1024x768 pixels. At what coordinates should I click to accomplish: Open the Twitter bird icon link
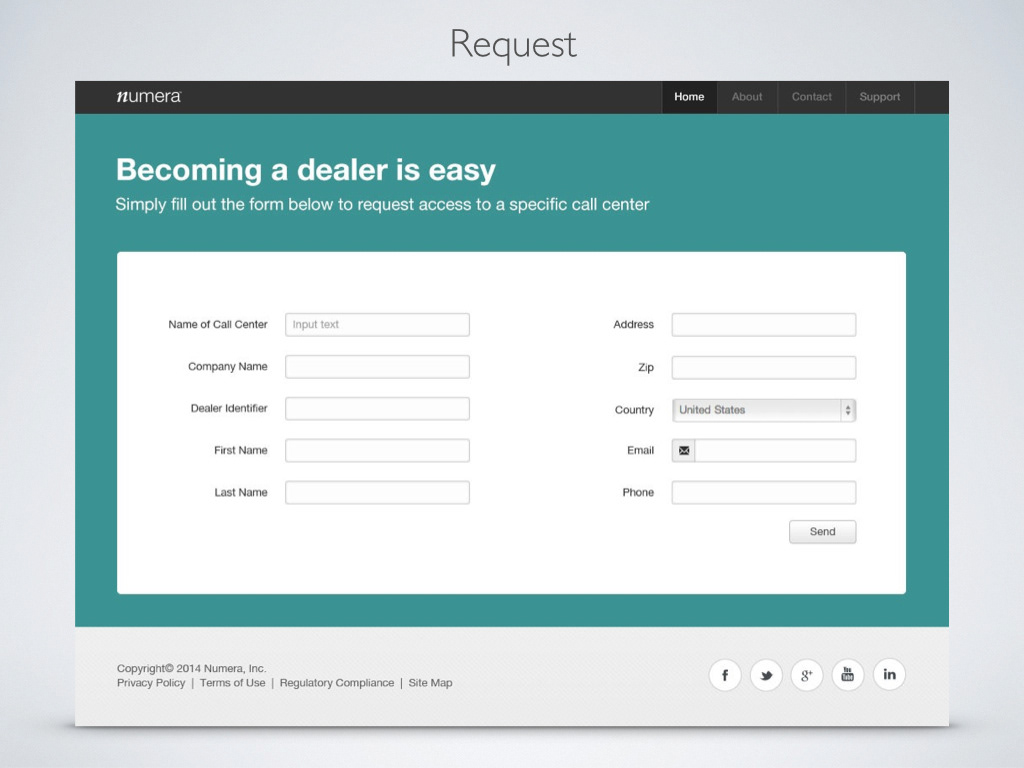766,675
